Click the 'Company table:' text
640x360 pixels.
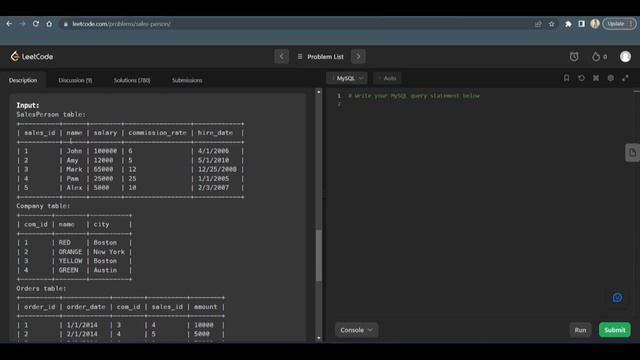[43, 206]
